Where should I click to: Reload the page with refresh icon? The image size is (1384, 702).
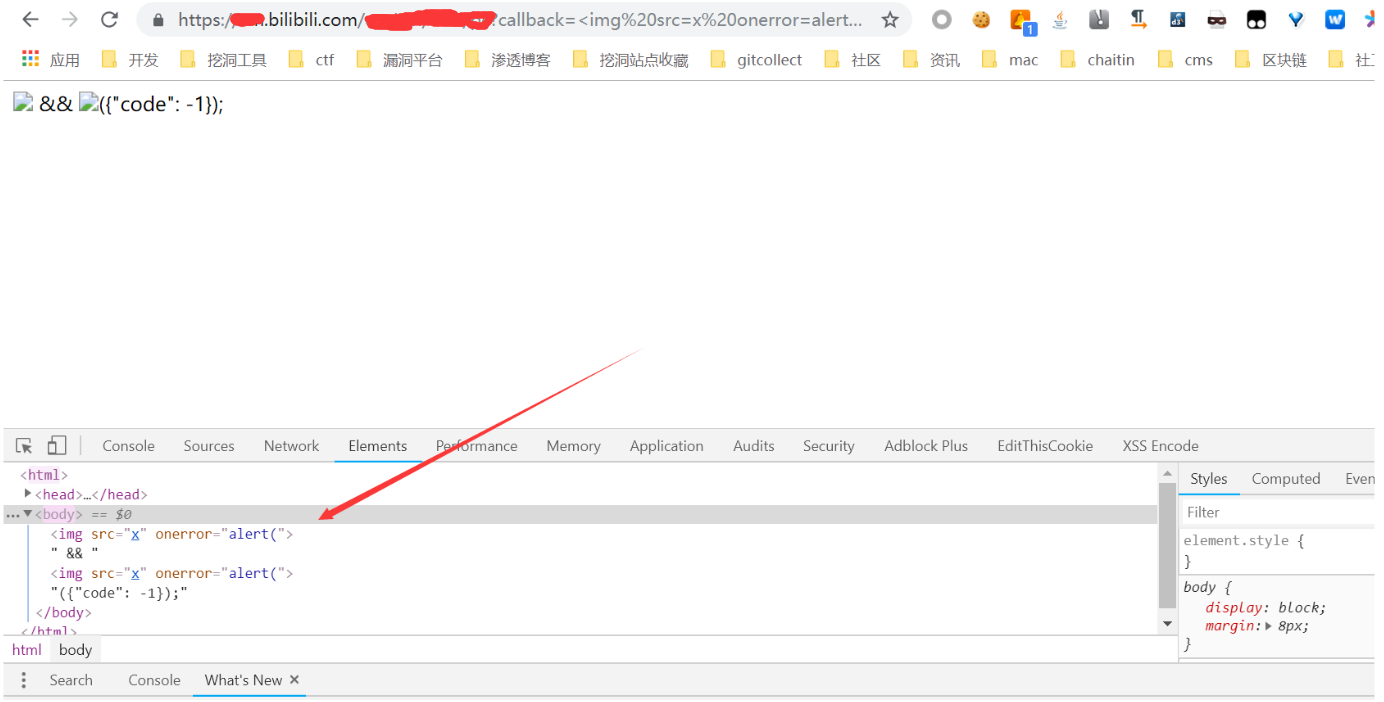click(110, 20)
